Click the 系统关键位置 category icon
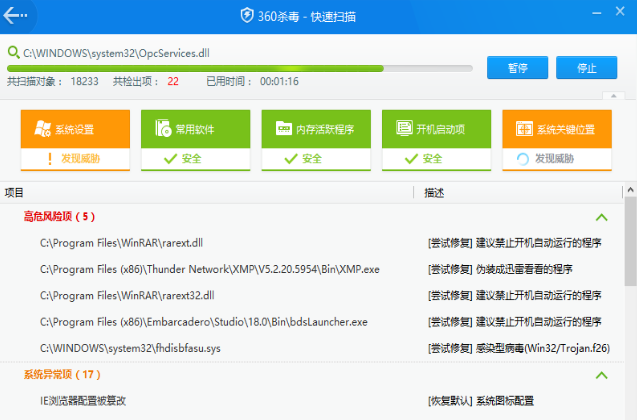 [x=524, y=129]
